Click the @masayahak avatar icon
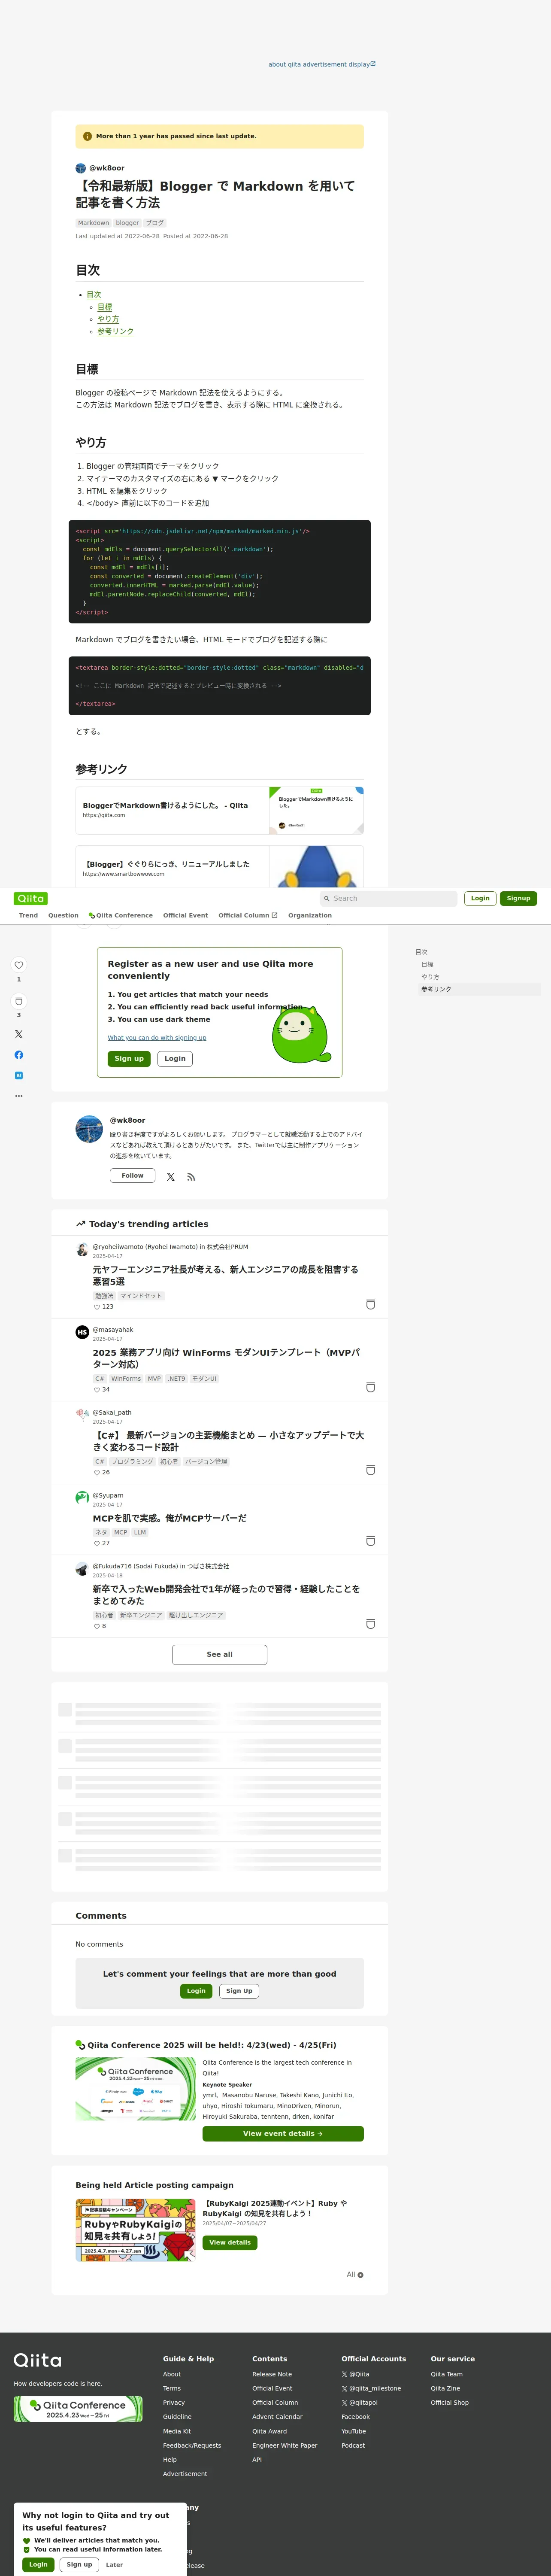Viewport: 551px width, 2576px height. click(82, 1332)
